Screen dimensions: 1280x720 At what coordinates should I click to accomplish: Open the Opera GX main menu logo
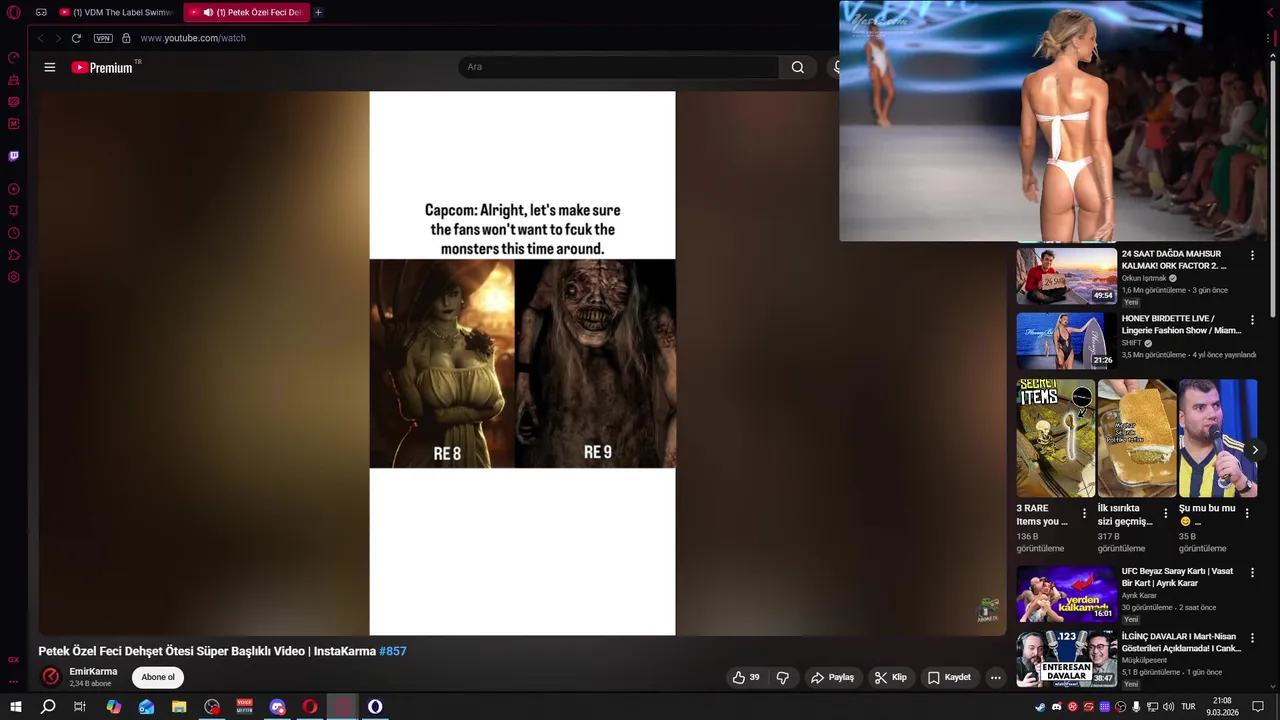pos(14,12)
